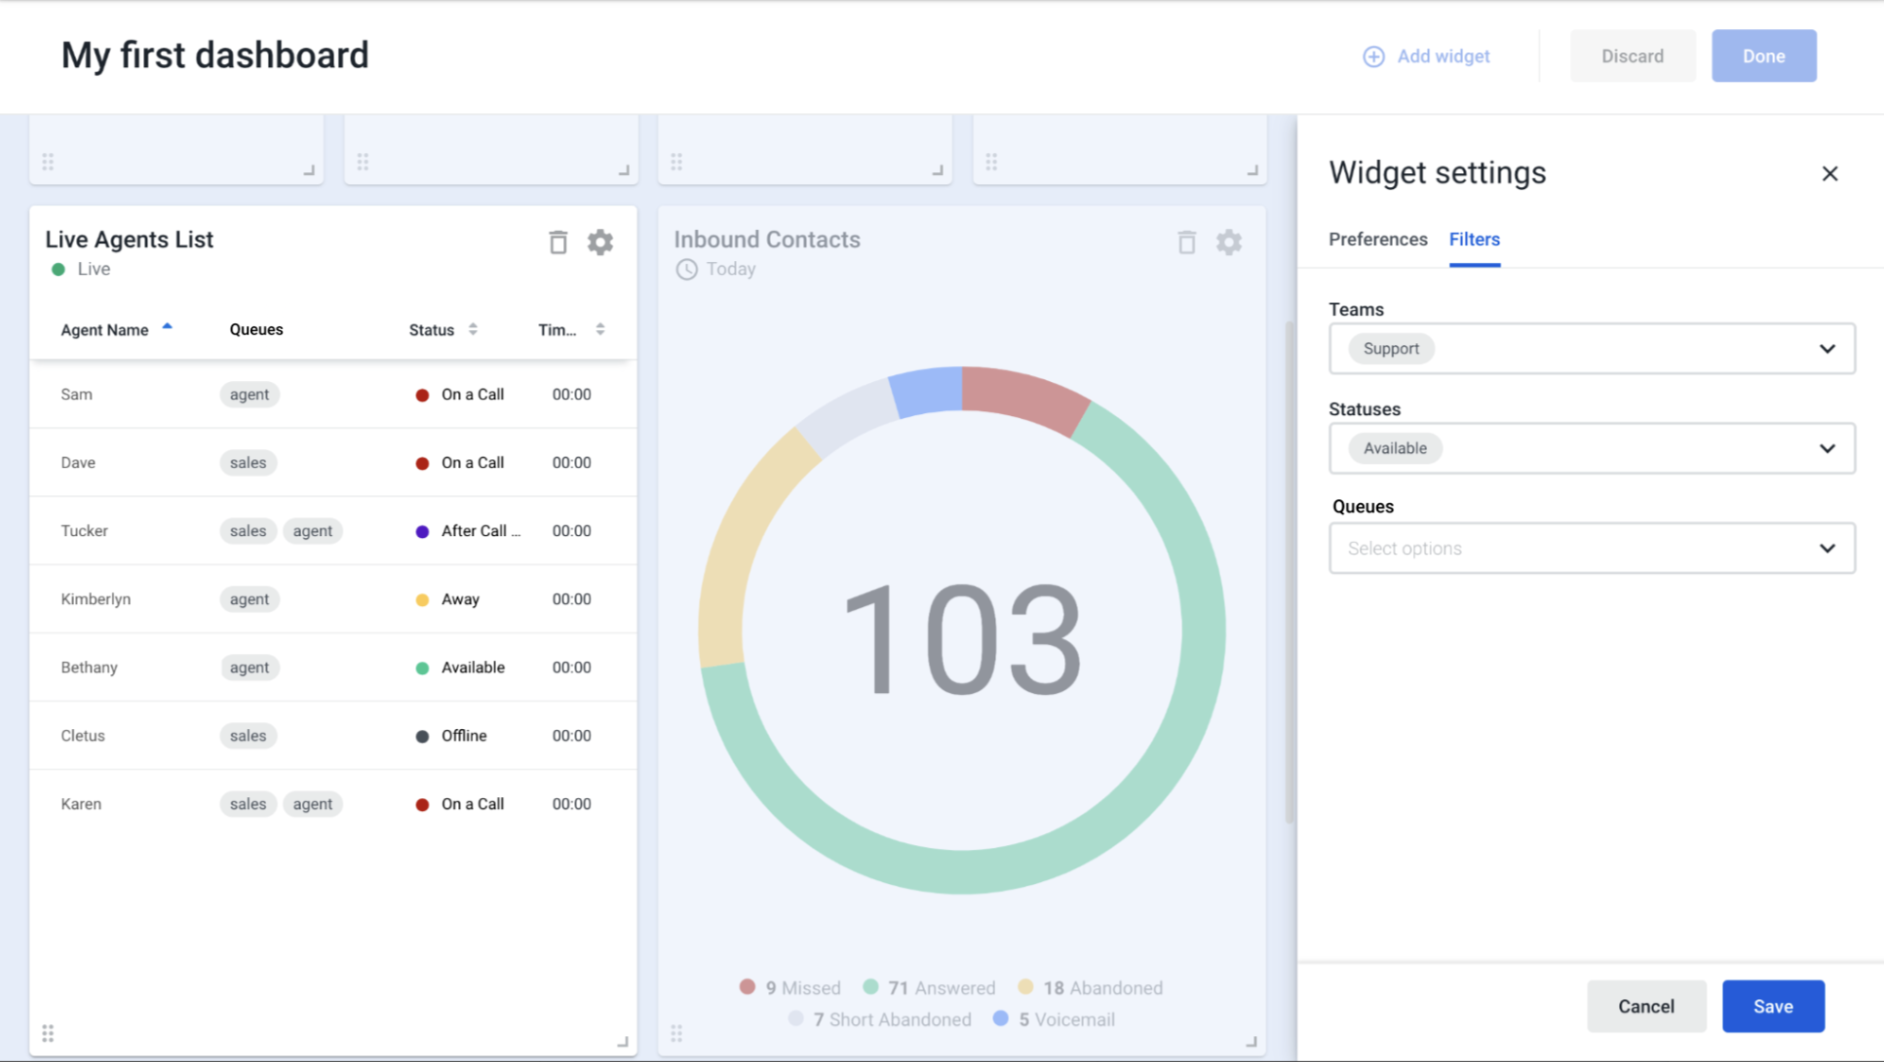Toggle Abandoned legend item
The height and width of the screenshot is (1062, 1884).
[1090, 988]
